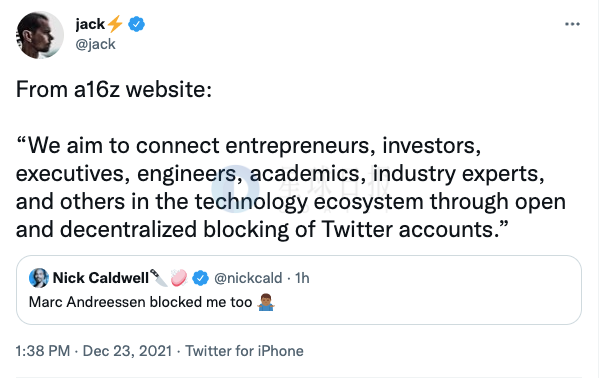Click the 'From a16z website:' tweet text

pyautogui.click(x=114, y=90)
